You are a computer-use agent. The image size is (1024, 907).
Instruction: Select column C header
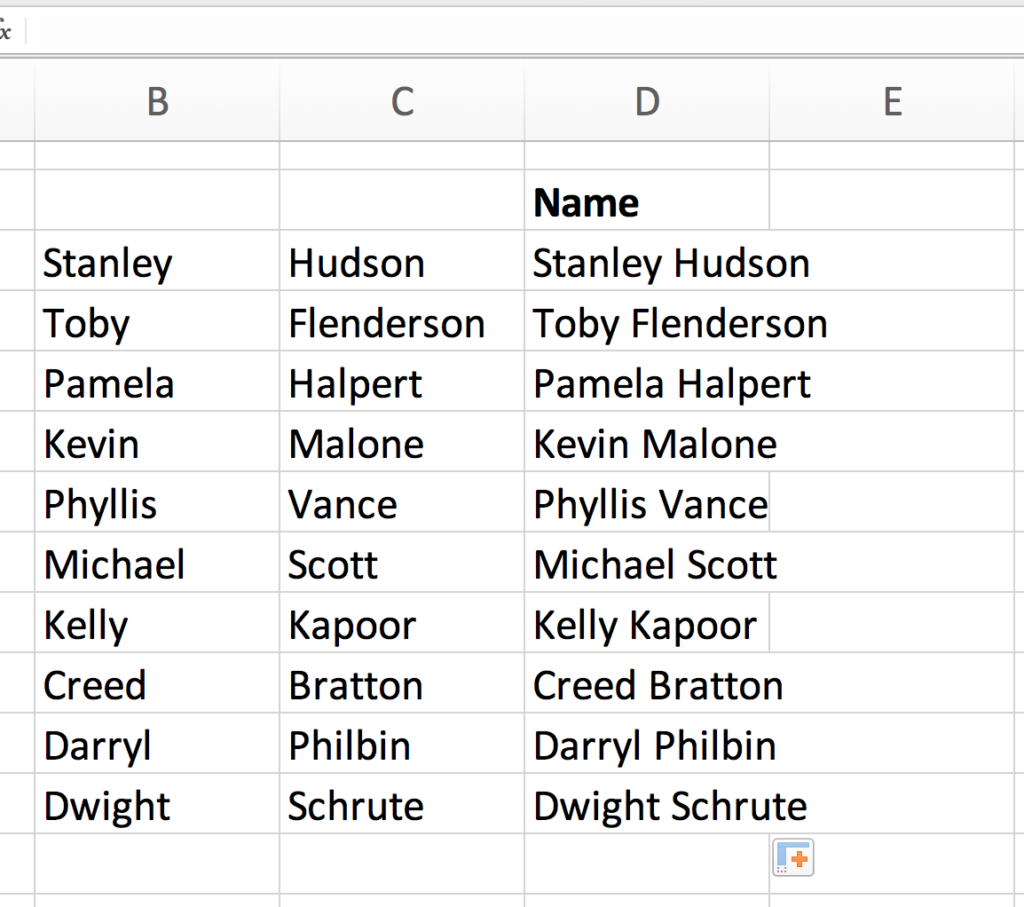click(x=402, y=101)
